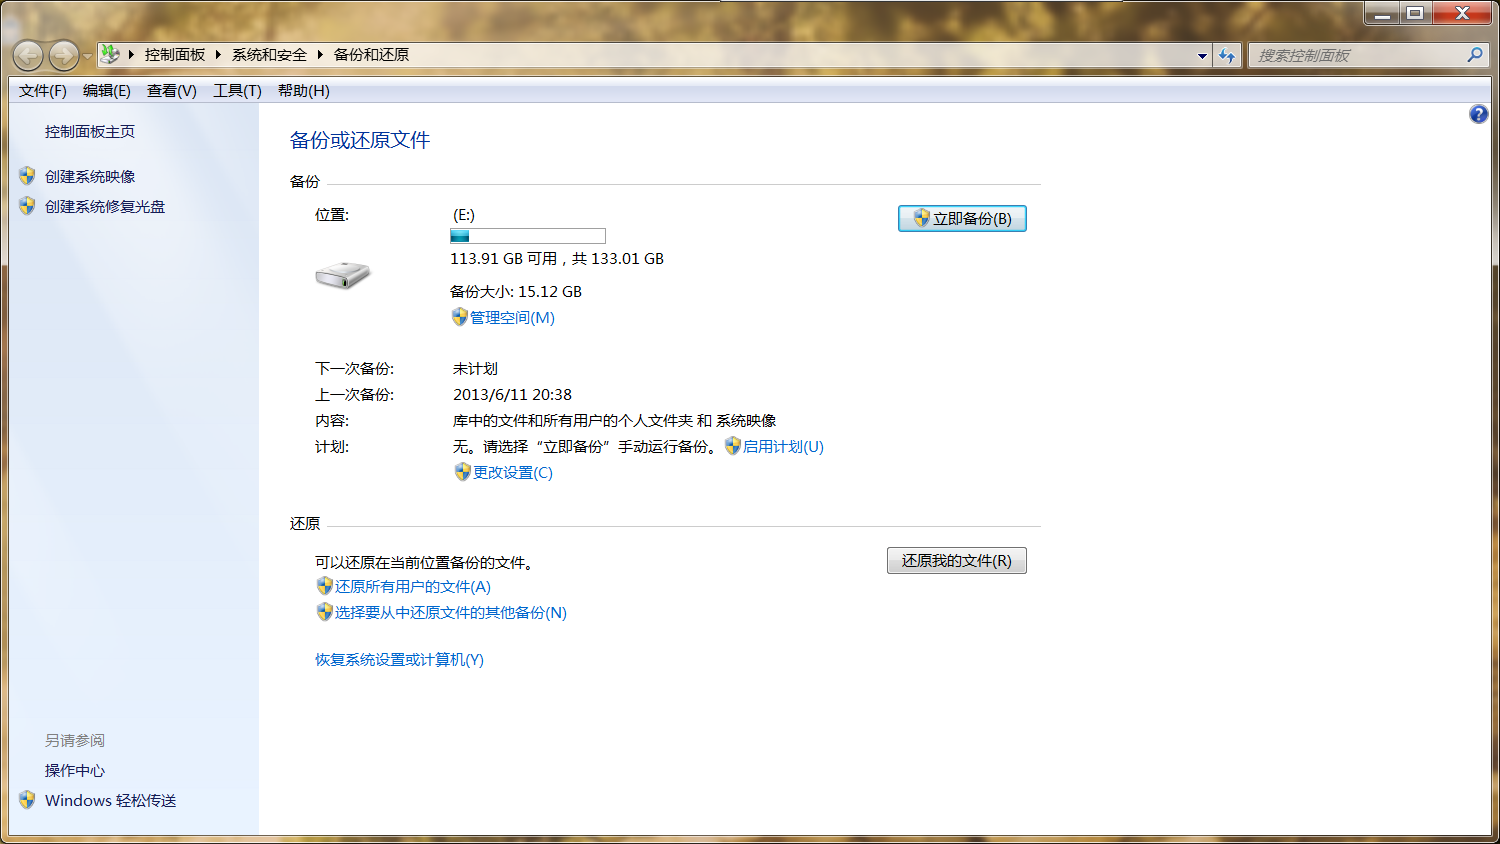This screenshot has width=1500, height=844.
Task: Open the 恢复系统设置或计算机(Y) link
Action: (398, 660)
